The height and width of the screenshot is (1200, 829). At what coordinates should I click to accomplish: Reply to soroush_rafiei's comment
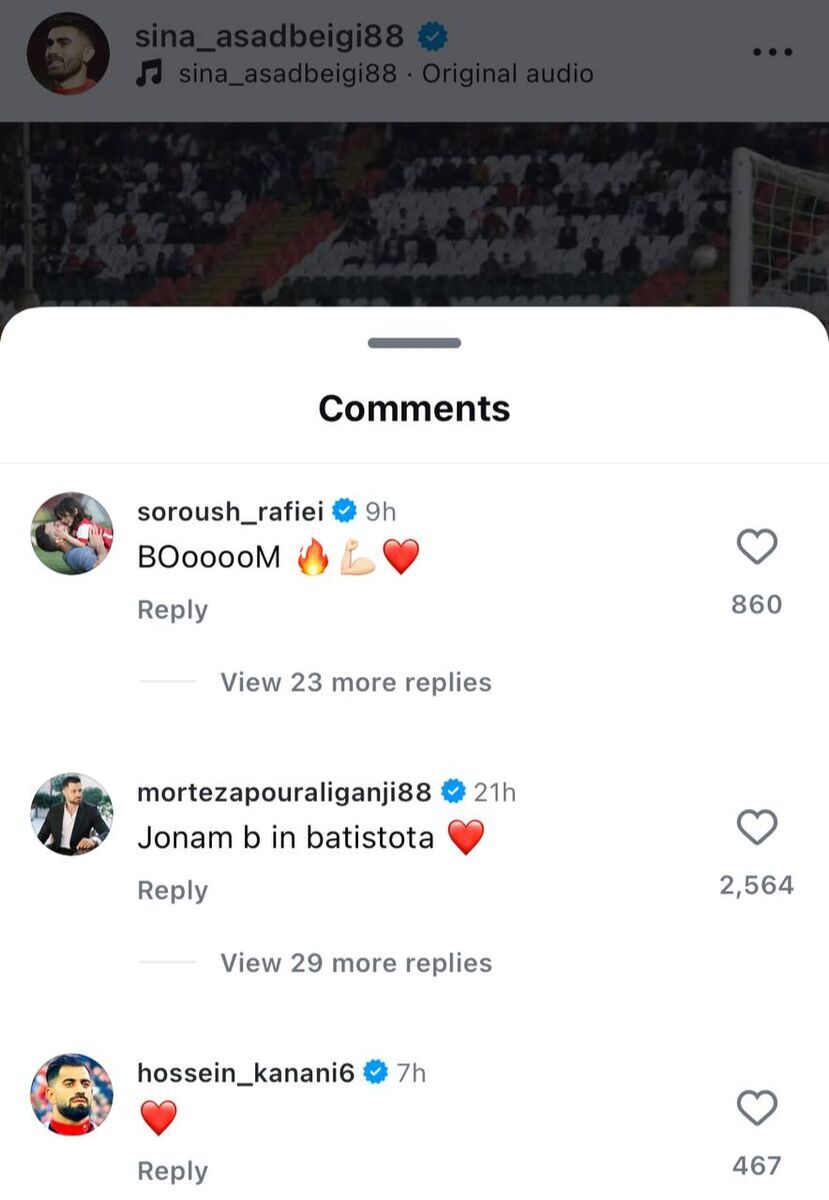point(172,610)
